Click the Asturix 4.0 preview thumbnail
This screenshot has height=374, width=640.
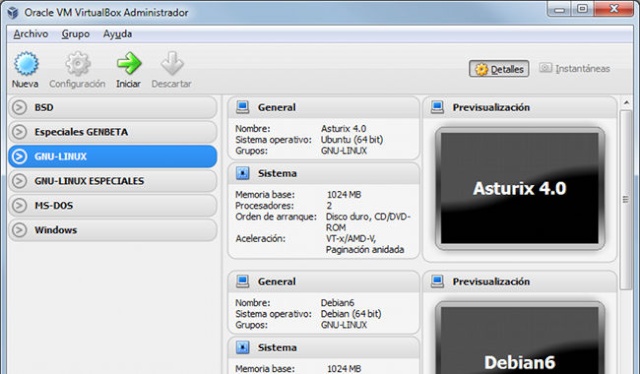click(520, 188)
